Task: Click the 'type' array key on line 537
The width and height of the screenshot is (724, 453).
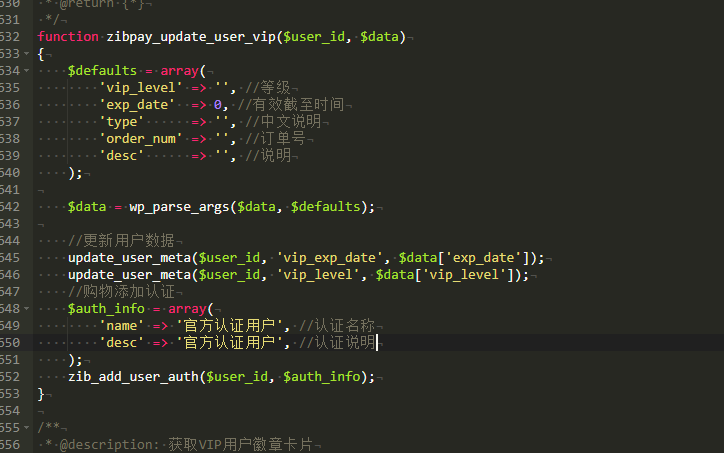Action: tap(121, 122)
